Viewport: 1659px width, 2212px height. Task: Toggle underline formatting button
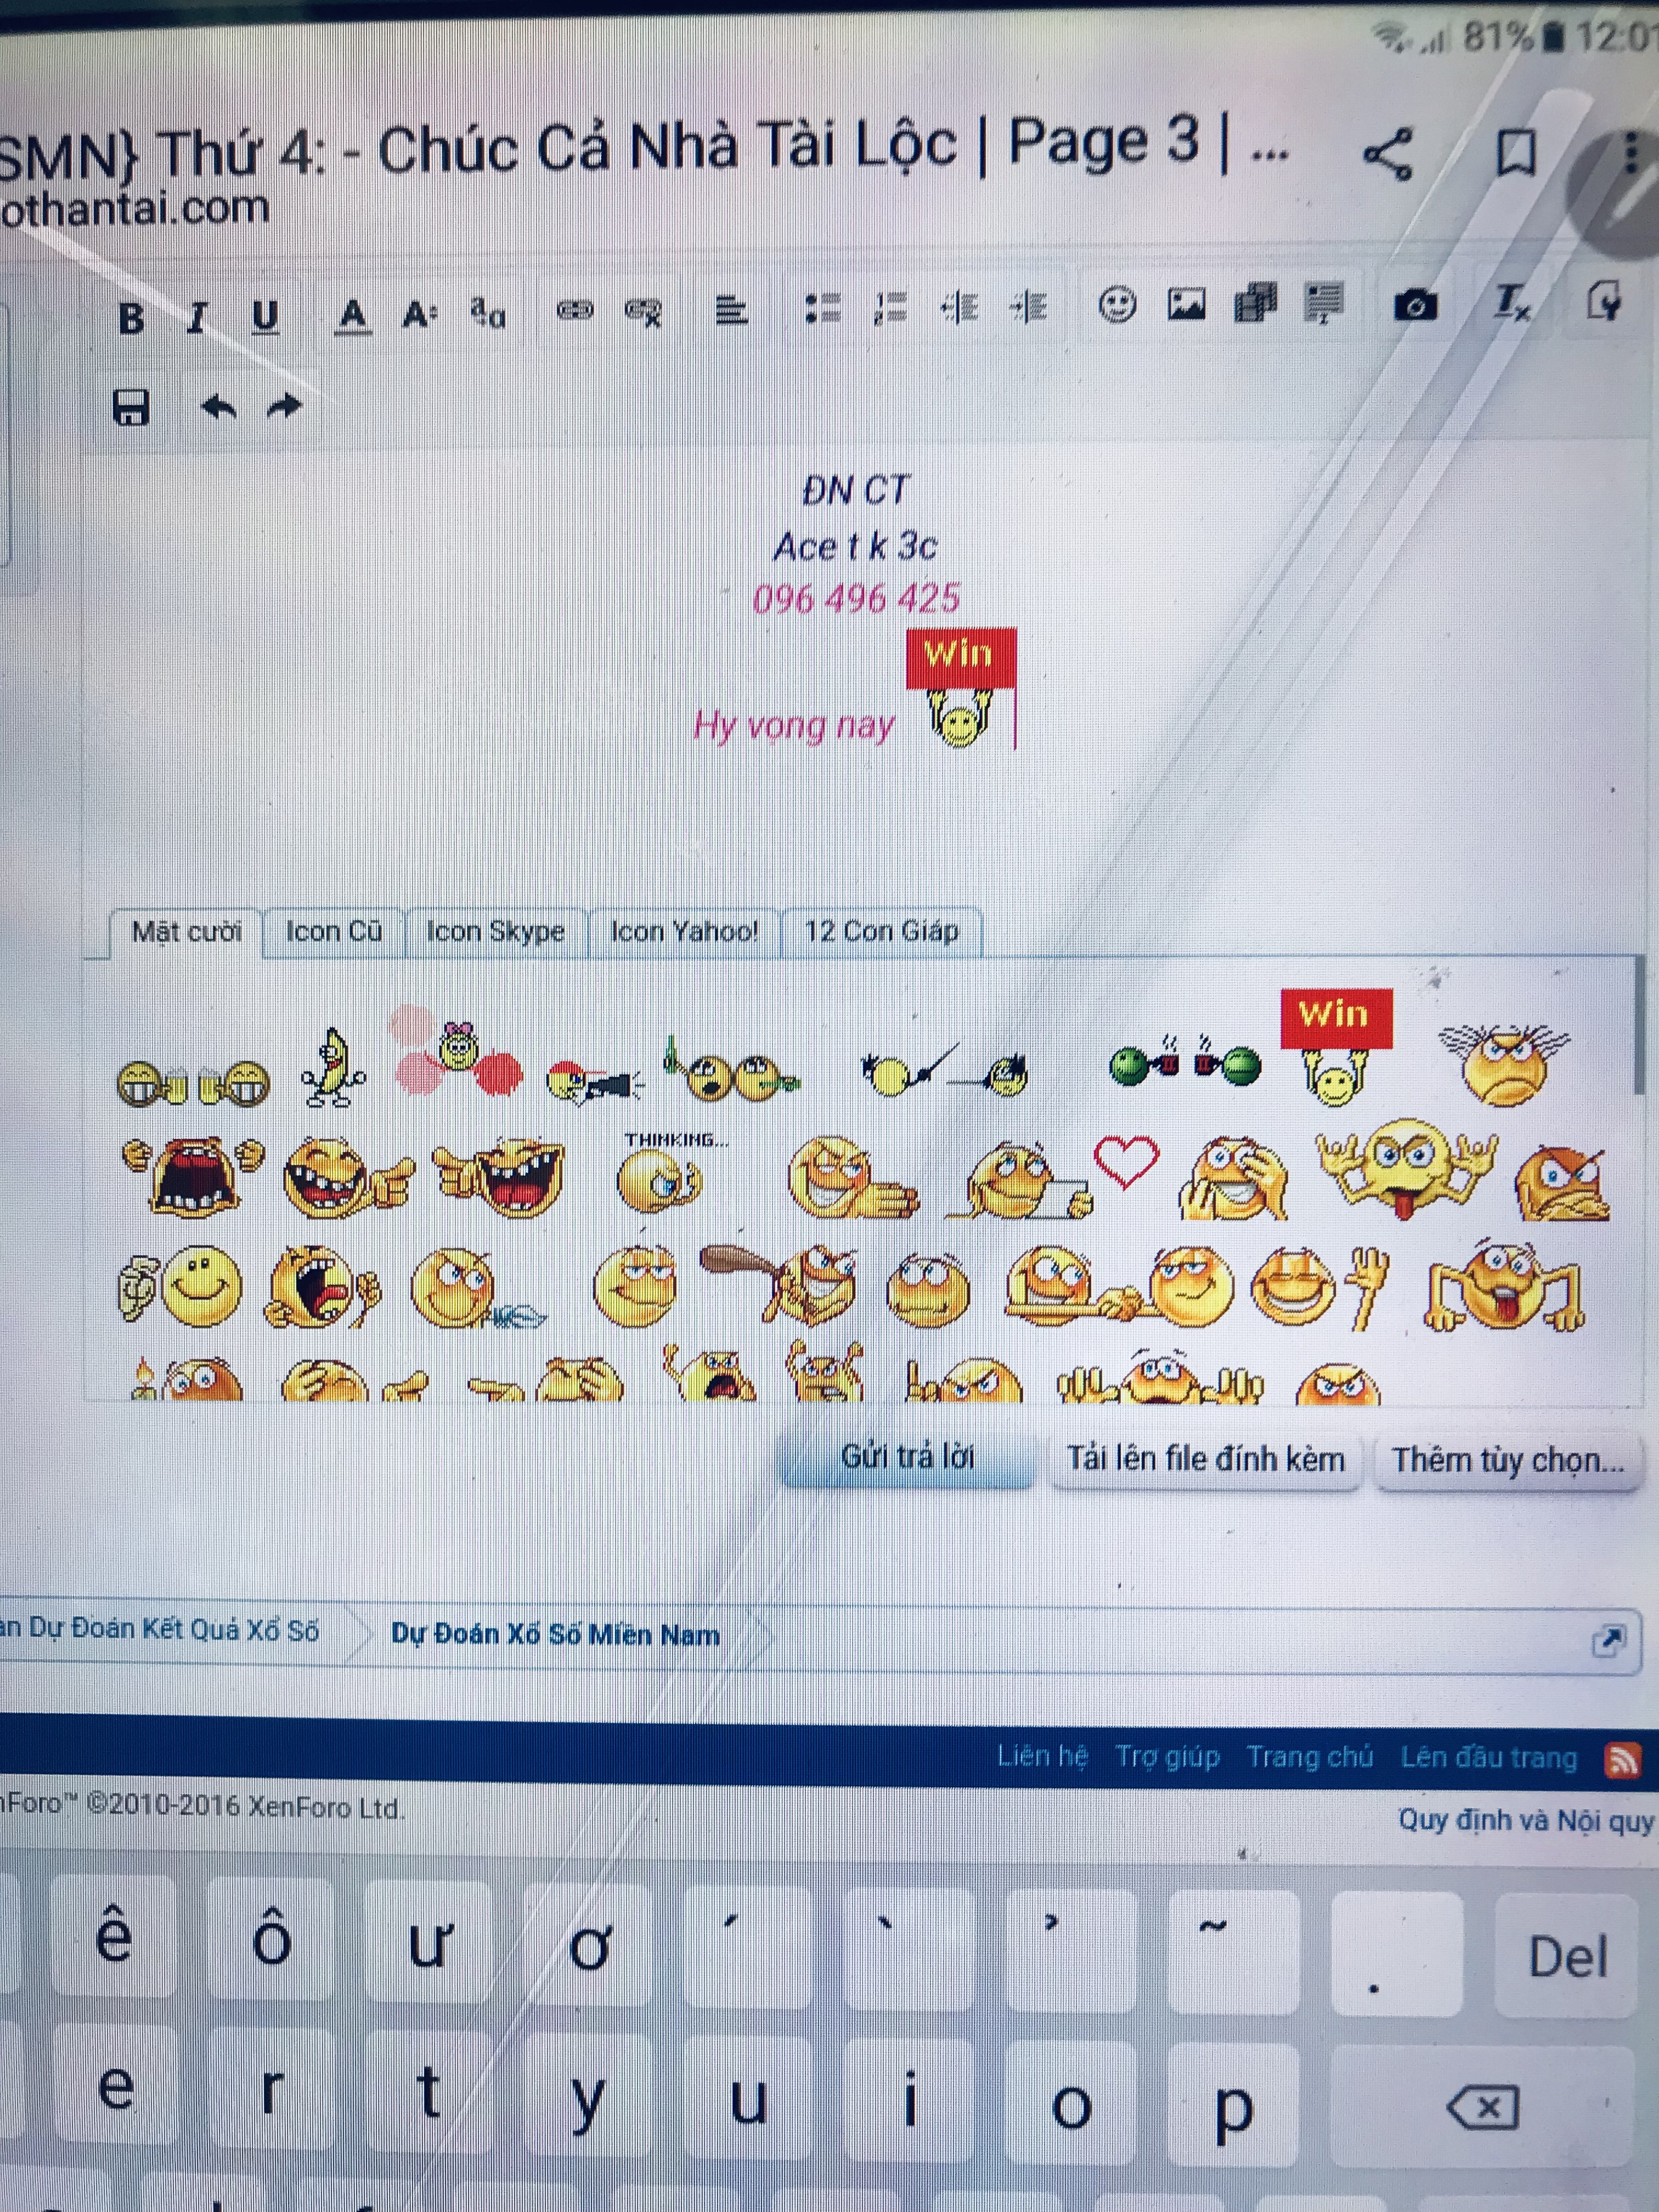coord(265,318)
